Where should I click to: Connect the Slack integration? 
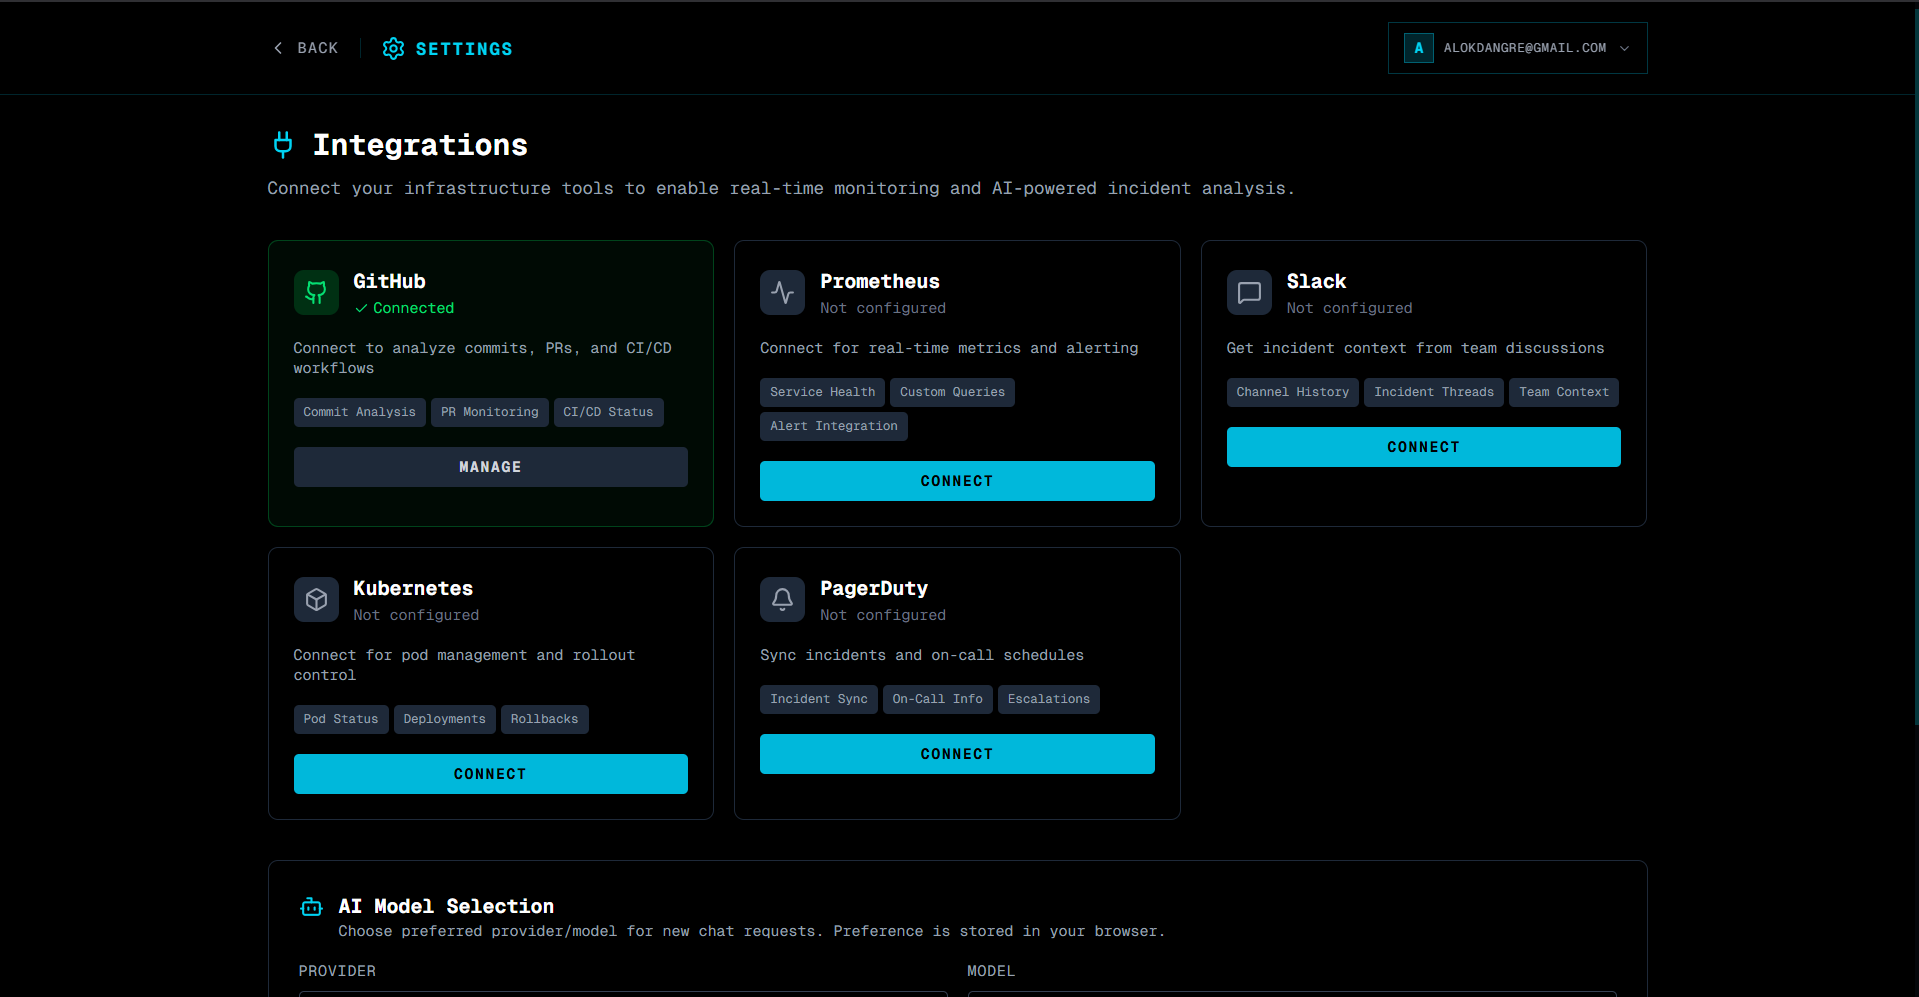pos(1424,447)
